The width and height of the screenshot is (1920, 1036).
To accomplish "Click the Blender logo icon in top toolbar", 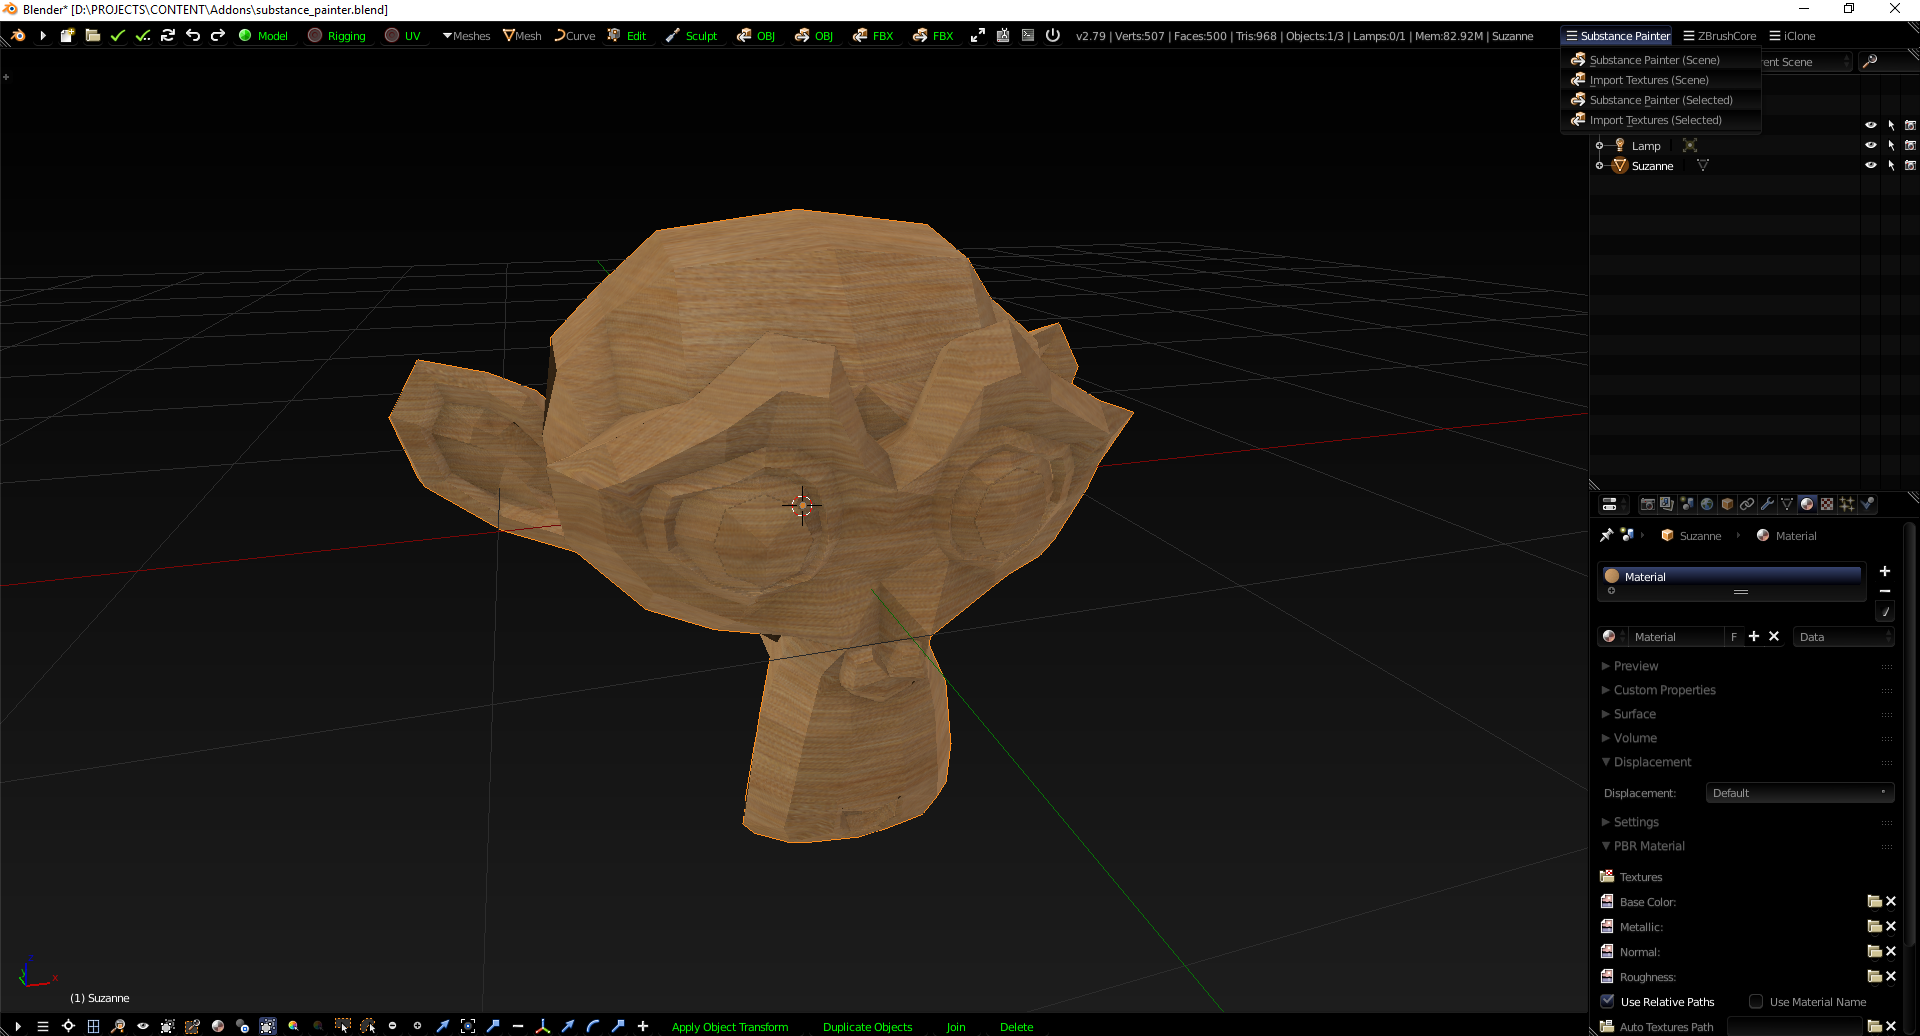I will pos(18,35).
